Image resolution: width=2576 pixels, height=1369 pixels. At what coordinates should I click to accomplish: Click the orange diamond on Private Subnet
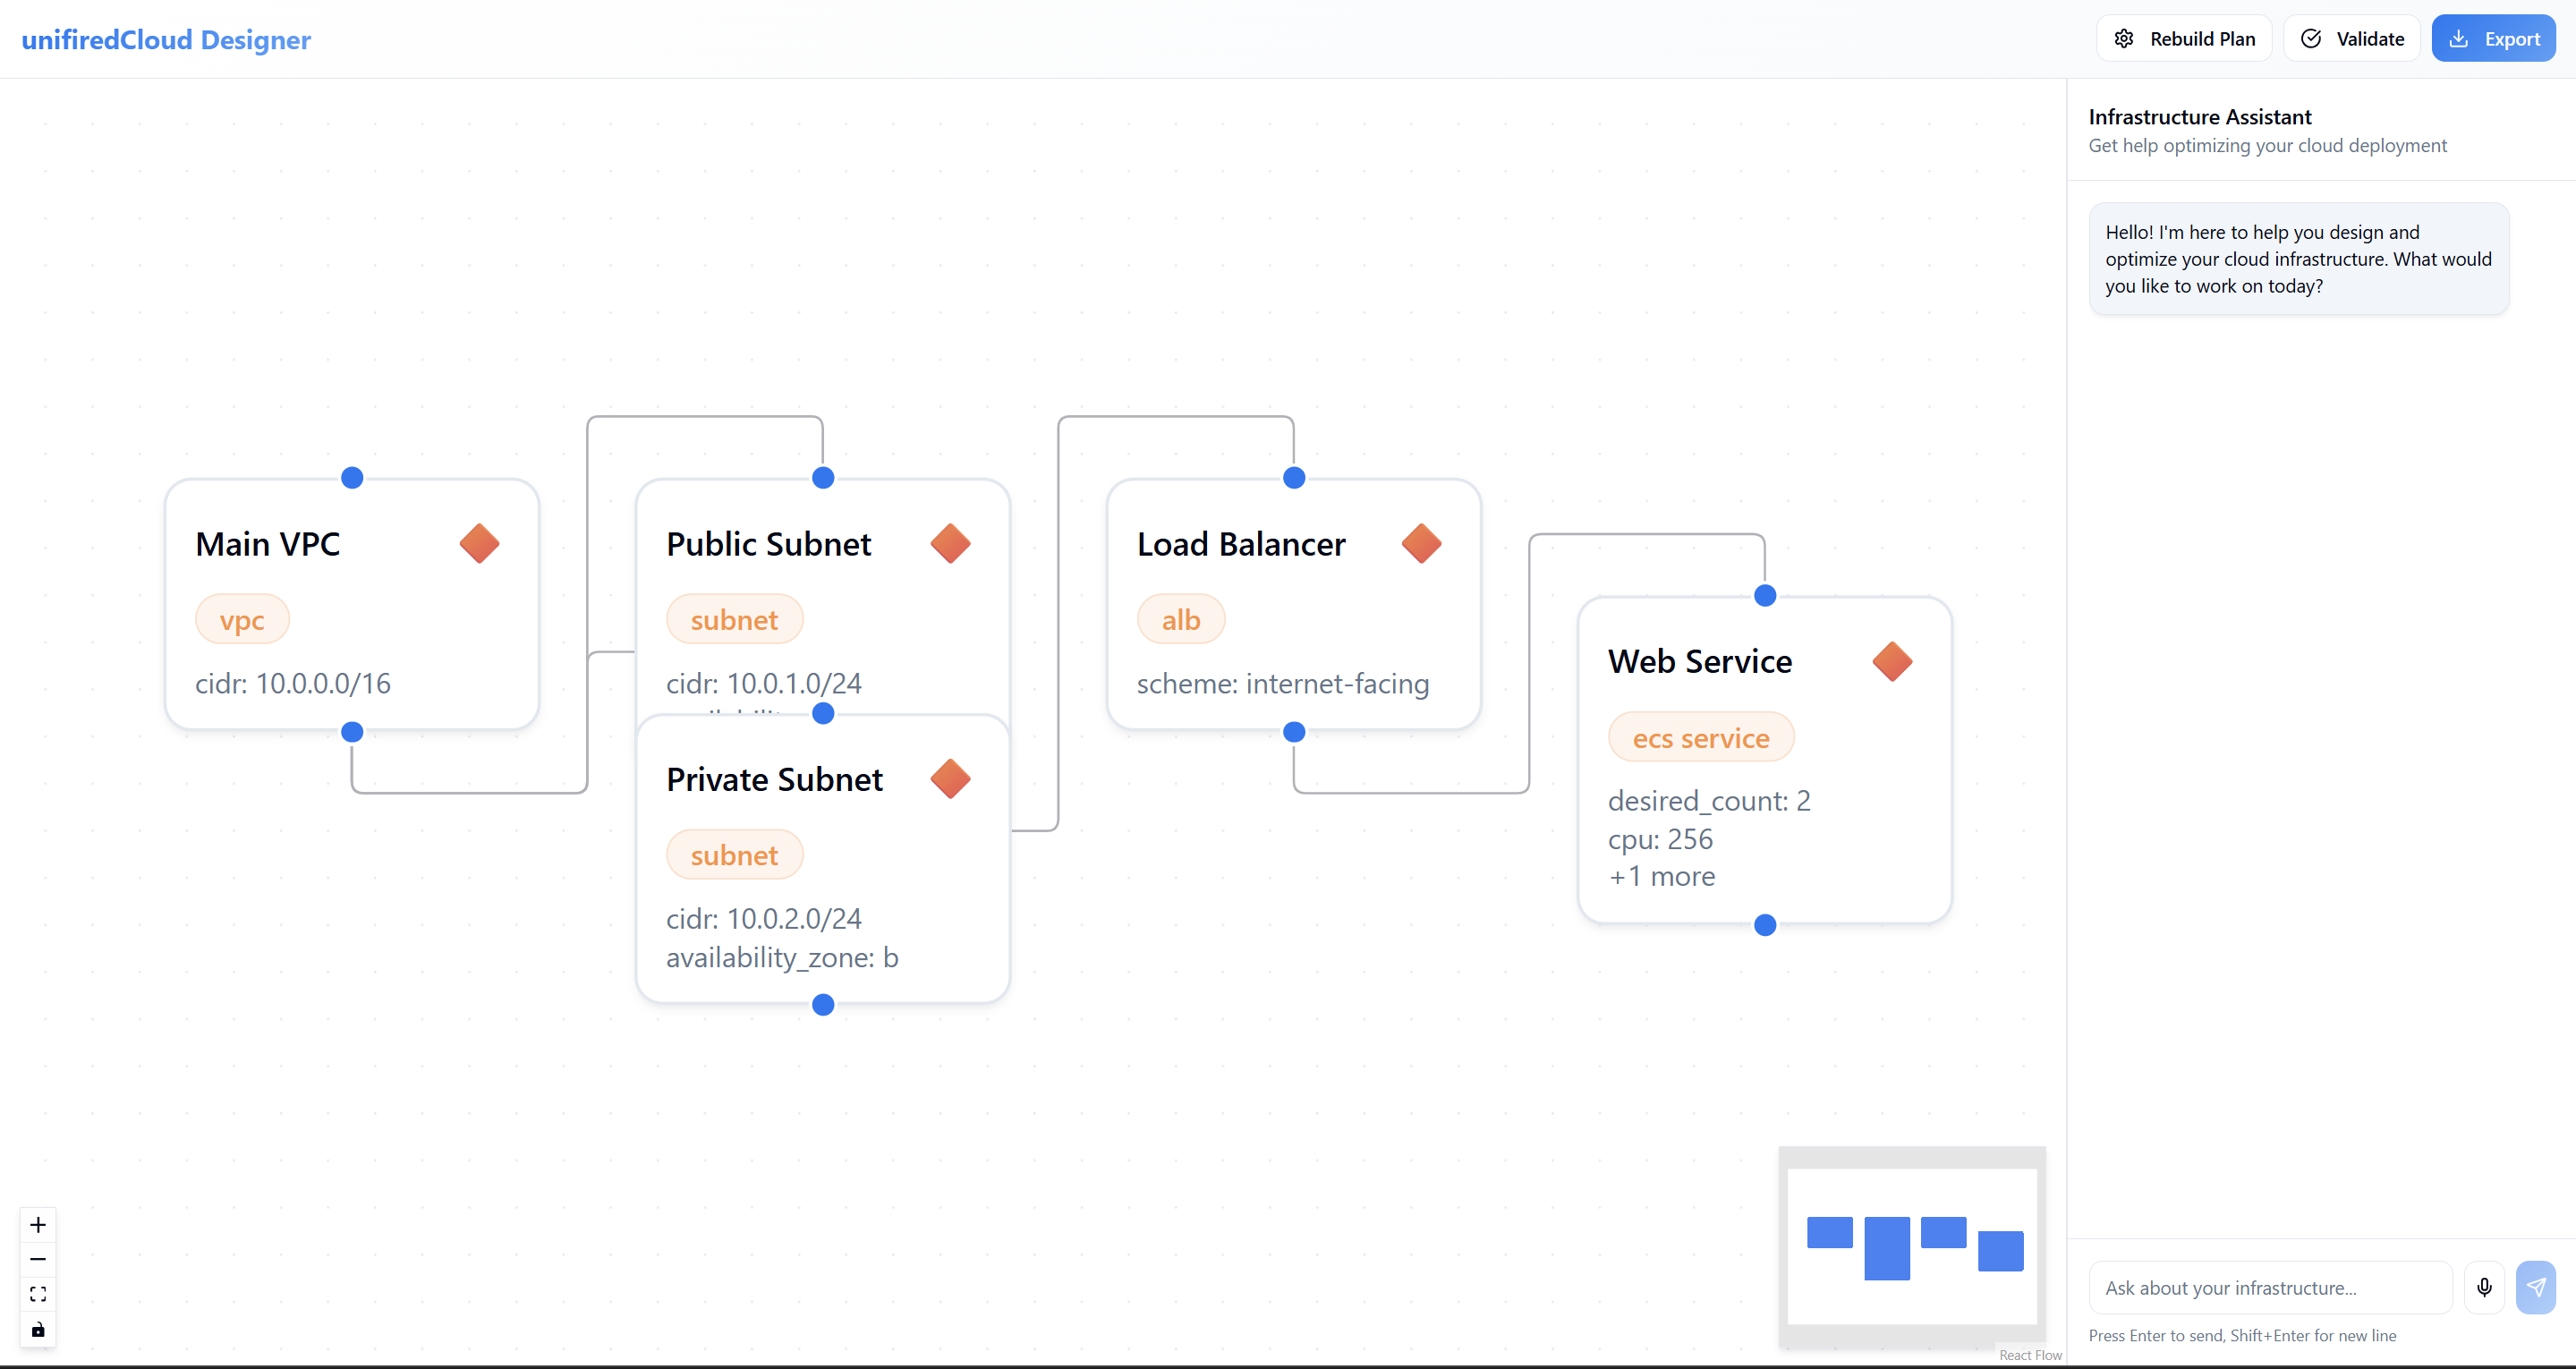tap(950, 779)
